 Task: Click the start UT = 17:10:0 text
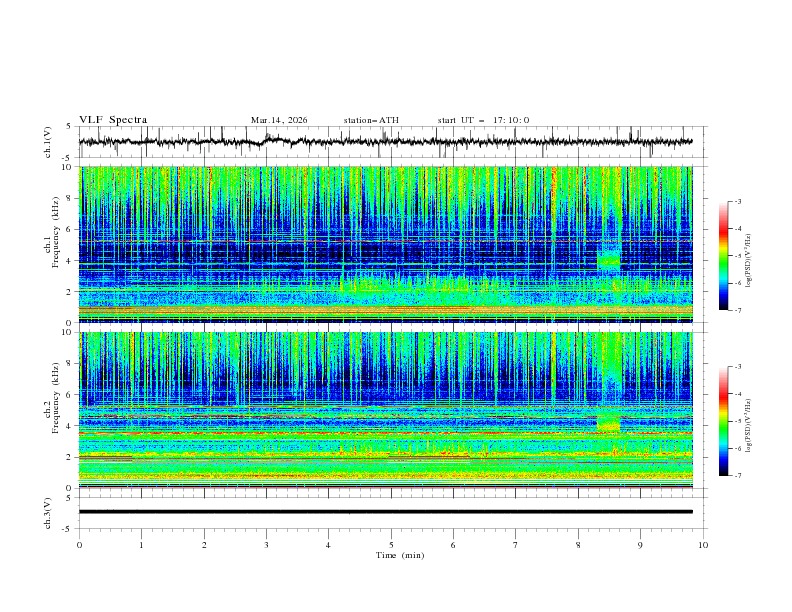pos(483,120)
